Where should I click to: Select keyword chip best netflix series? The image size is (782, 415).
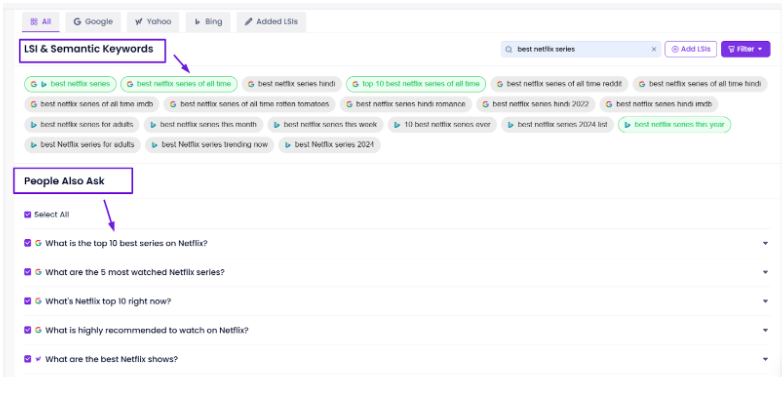point(70,84)
